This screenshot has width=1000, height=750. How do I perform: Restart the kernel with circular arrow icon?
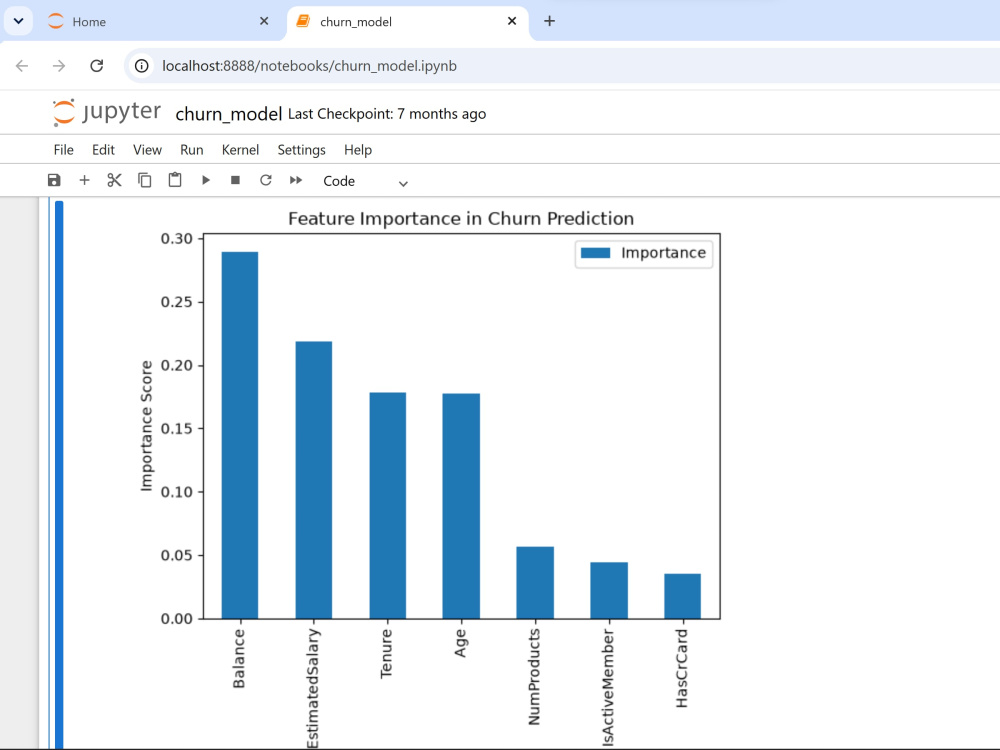[266, 180]
